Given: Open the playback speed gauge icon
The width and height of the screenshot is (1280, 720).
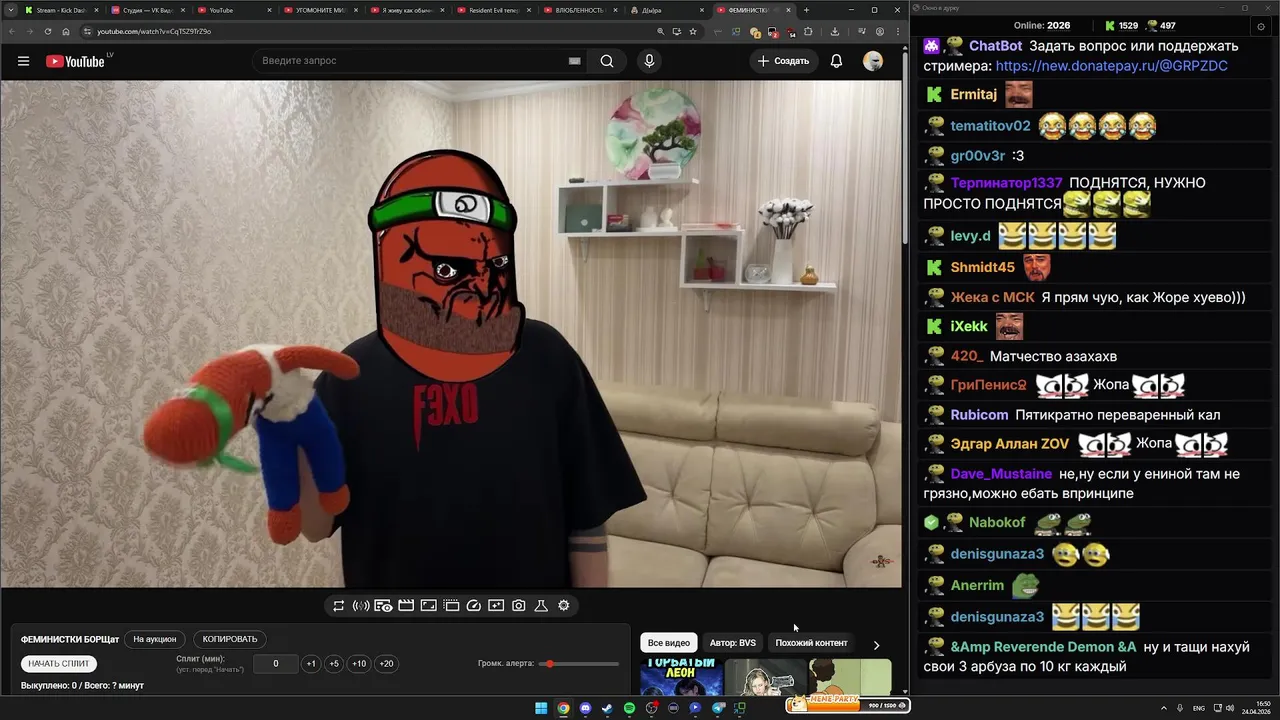Looking at the screenshot, I should tap(474, 605).
